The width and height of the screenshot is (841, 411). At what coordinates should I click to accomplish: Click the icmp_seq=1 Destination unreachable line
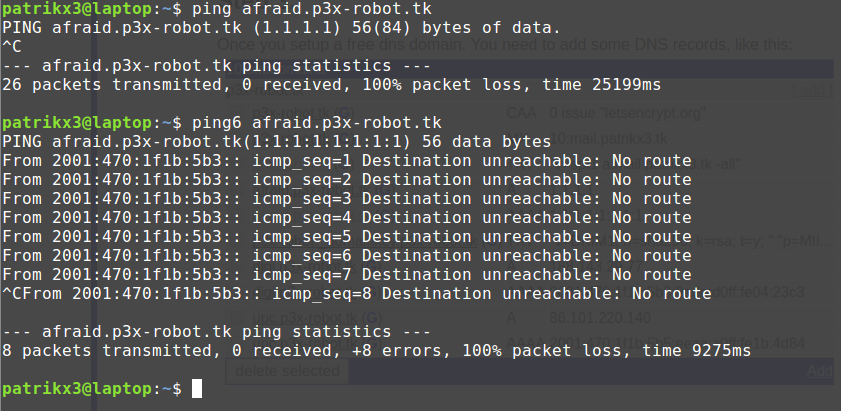tap(347, 160)
